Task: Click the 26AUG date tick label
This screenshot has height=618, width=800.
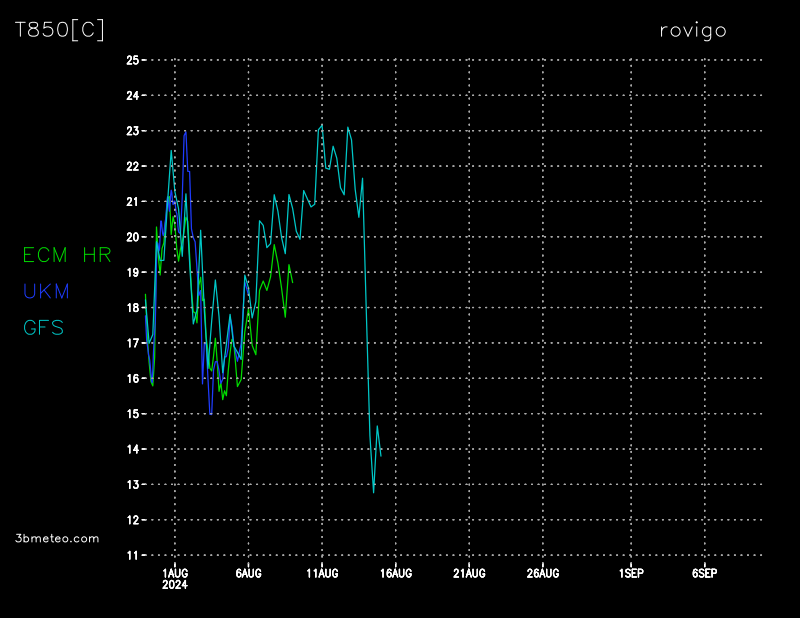Action: click(543, 573)
